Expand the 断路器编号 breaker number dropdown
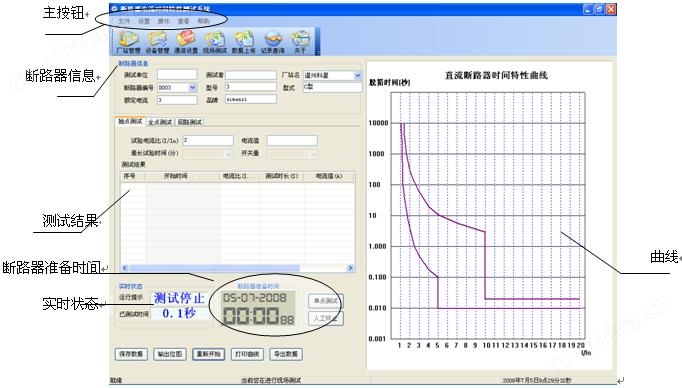The width and height of the screenshot is (682, 388). pyautogui.click(x=193, y=87)
